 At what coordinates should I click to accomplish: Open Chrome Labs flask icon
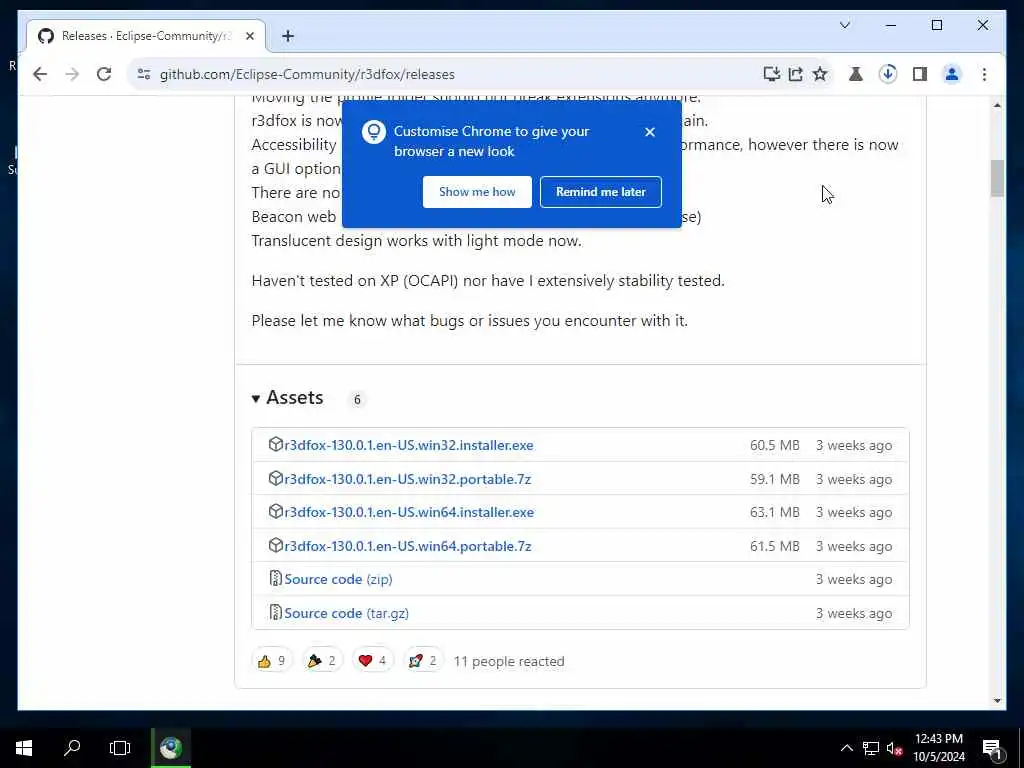(x=856, y=74)
